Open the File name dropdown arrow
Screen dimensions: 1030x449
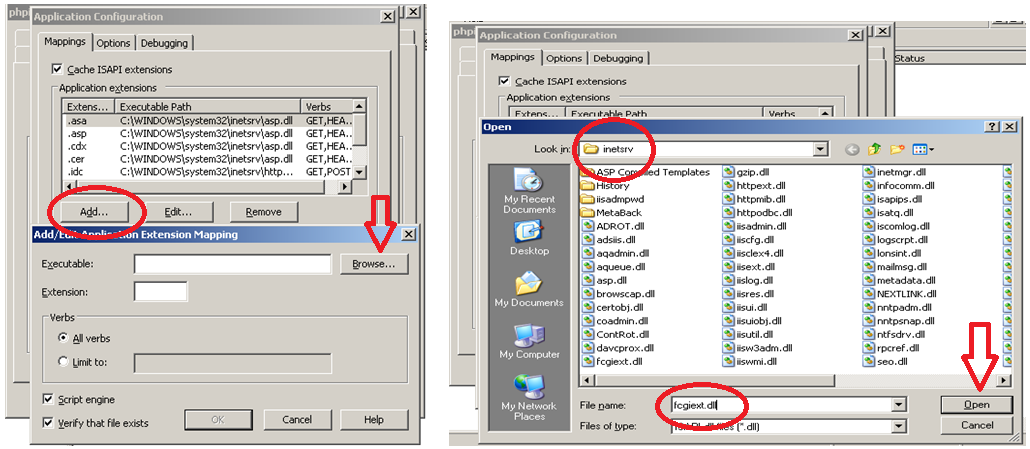898,405
